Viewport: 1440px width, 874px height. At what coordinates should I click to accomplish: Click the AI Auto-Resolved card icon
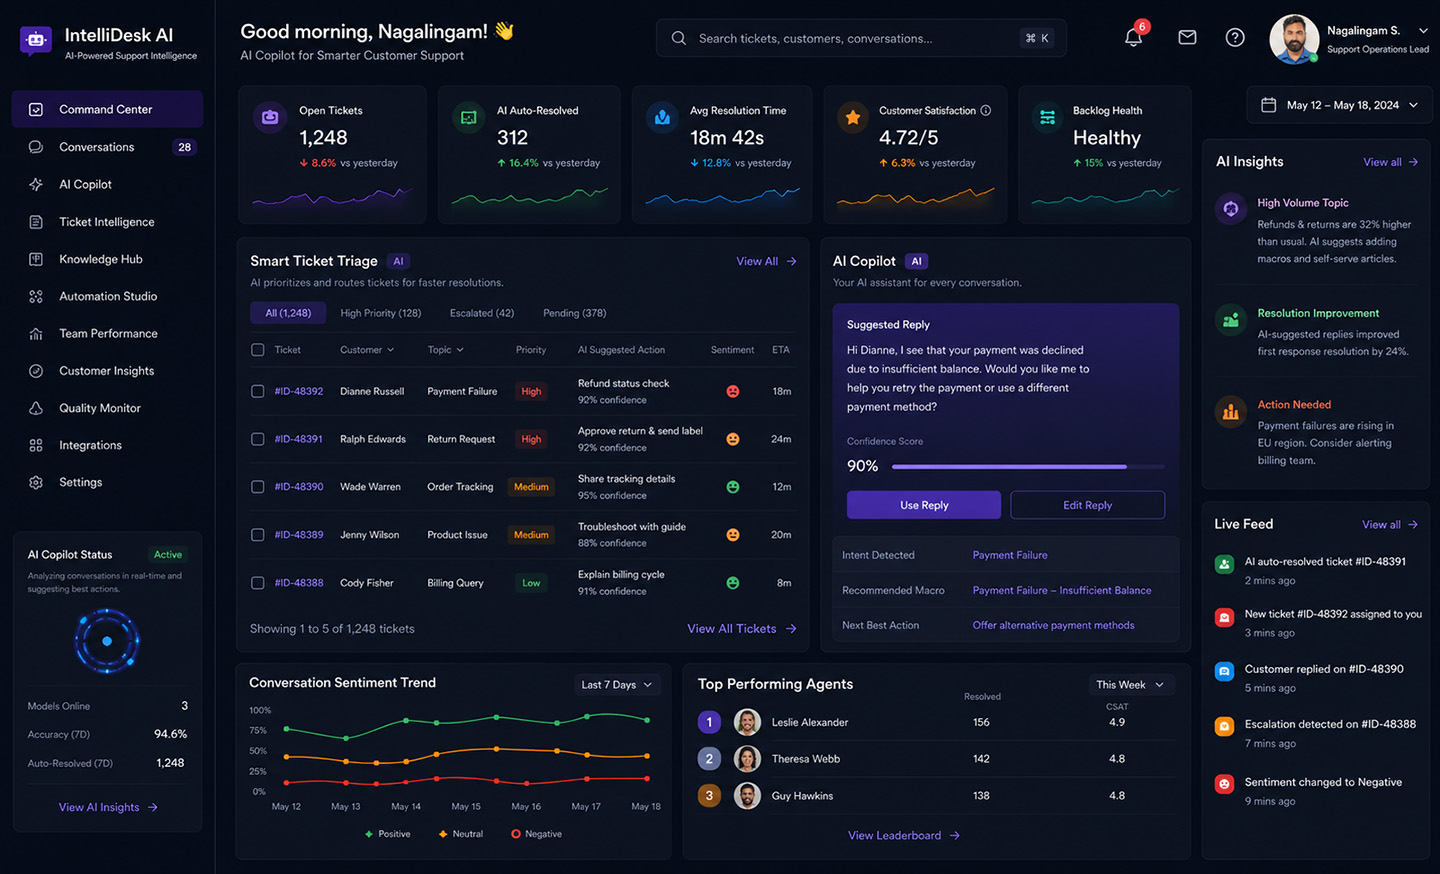click(x=468, y=117)
